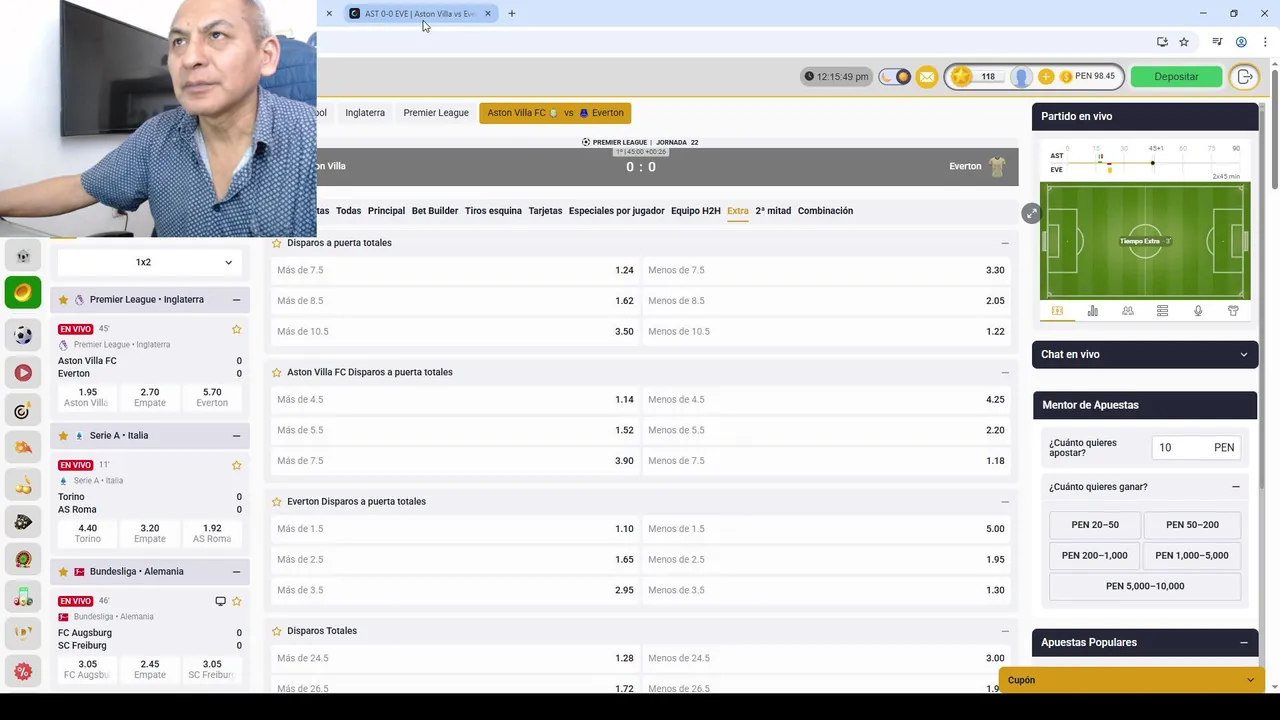Collapse the Apuestas Populares panel

(1244, 643)
